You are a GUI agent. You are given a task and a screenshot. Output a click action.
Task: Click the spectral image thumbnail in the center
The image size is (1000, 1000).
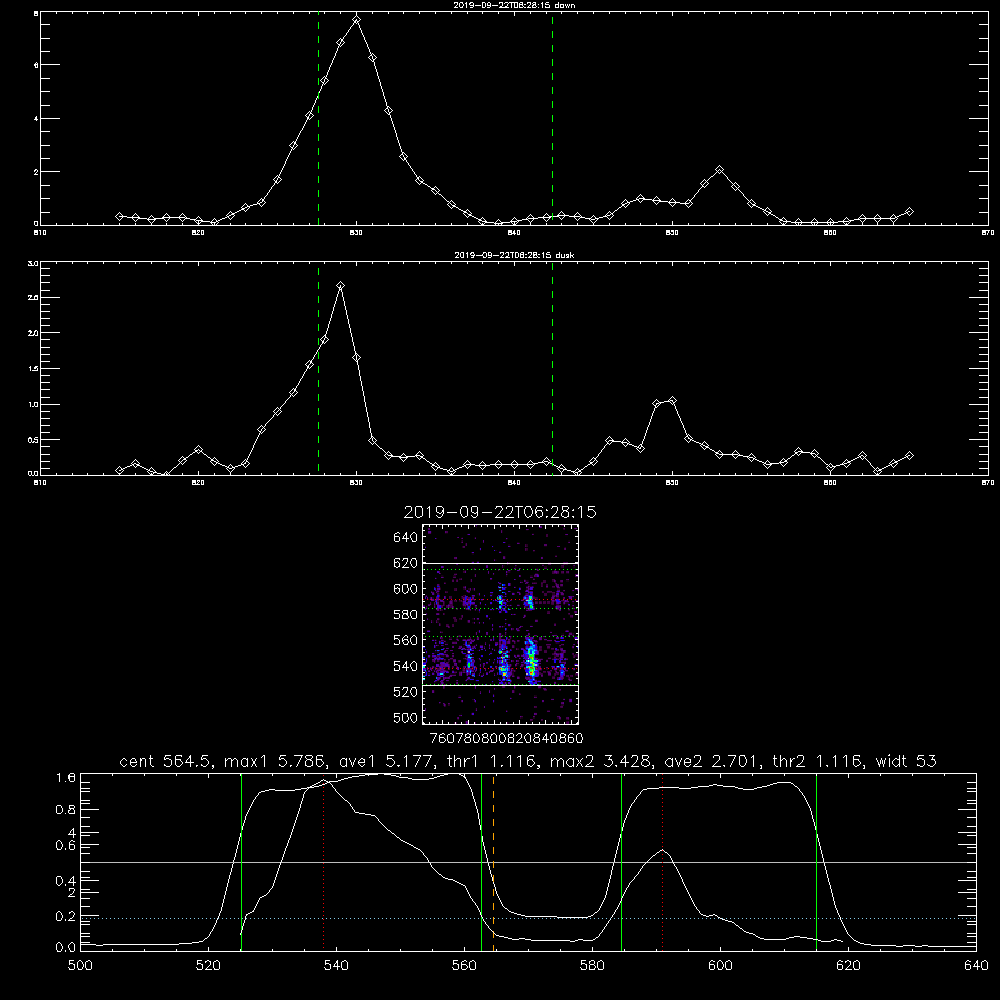(x=500, y=624)
